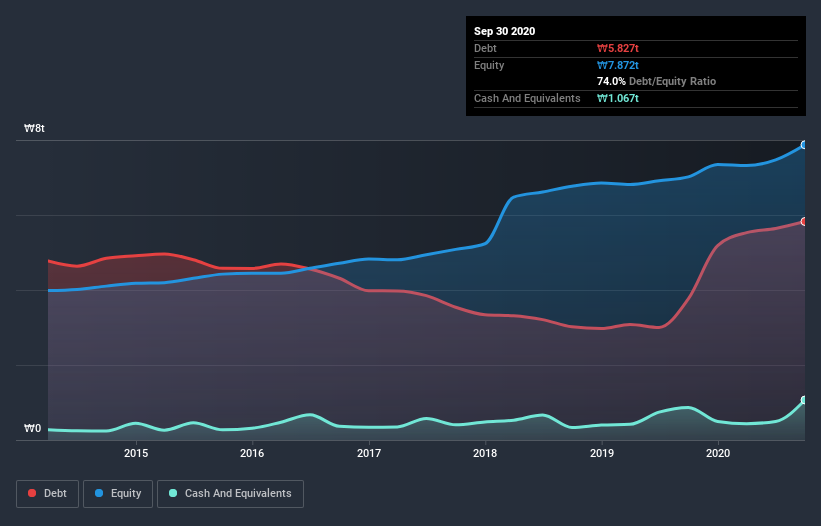Click the Sep 30 2020 tooltip date

(505, 31)
